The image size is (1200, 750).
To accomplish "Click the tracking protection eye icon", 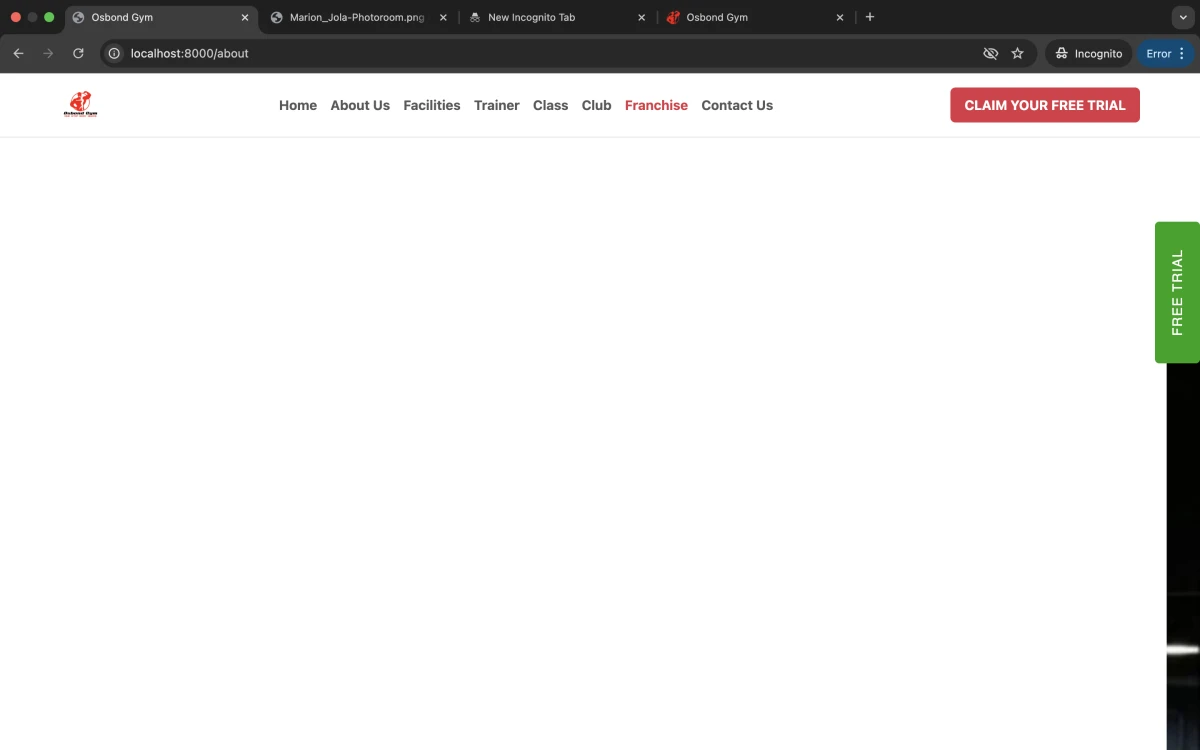I will click(x=990, y=54).
